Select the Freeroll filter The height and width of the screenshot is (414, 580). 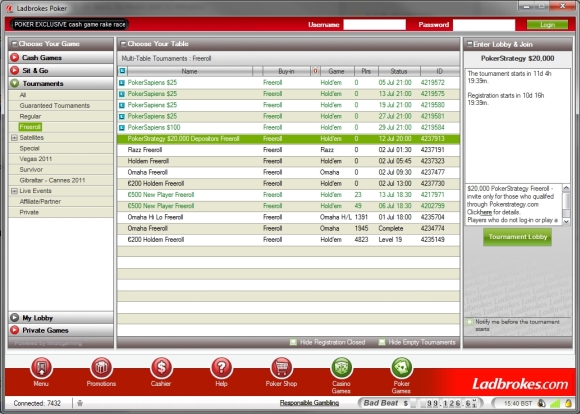(x=30, y=127)
